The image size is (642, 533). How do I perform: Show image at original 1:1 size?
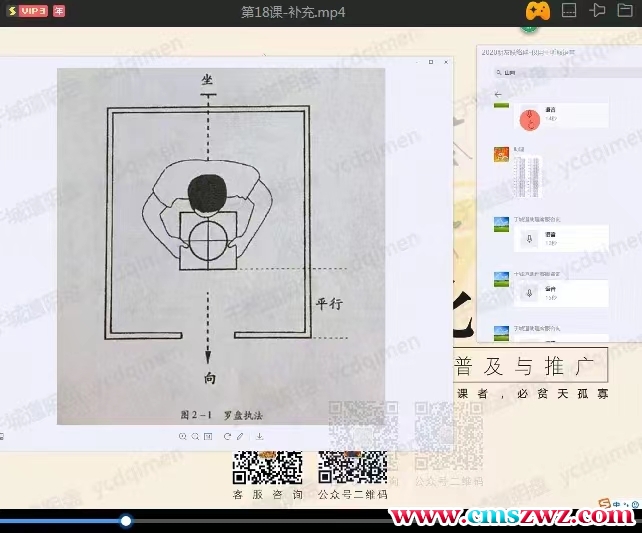pyautogui.click(x=207, y=436)
